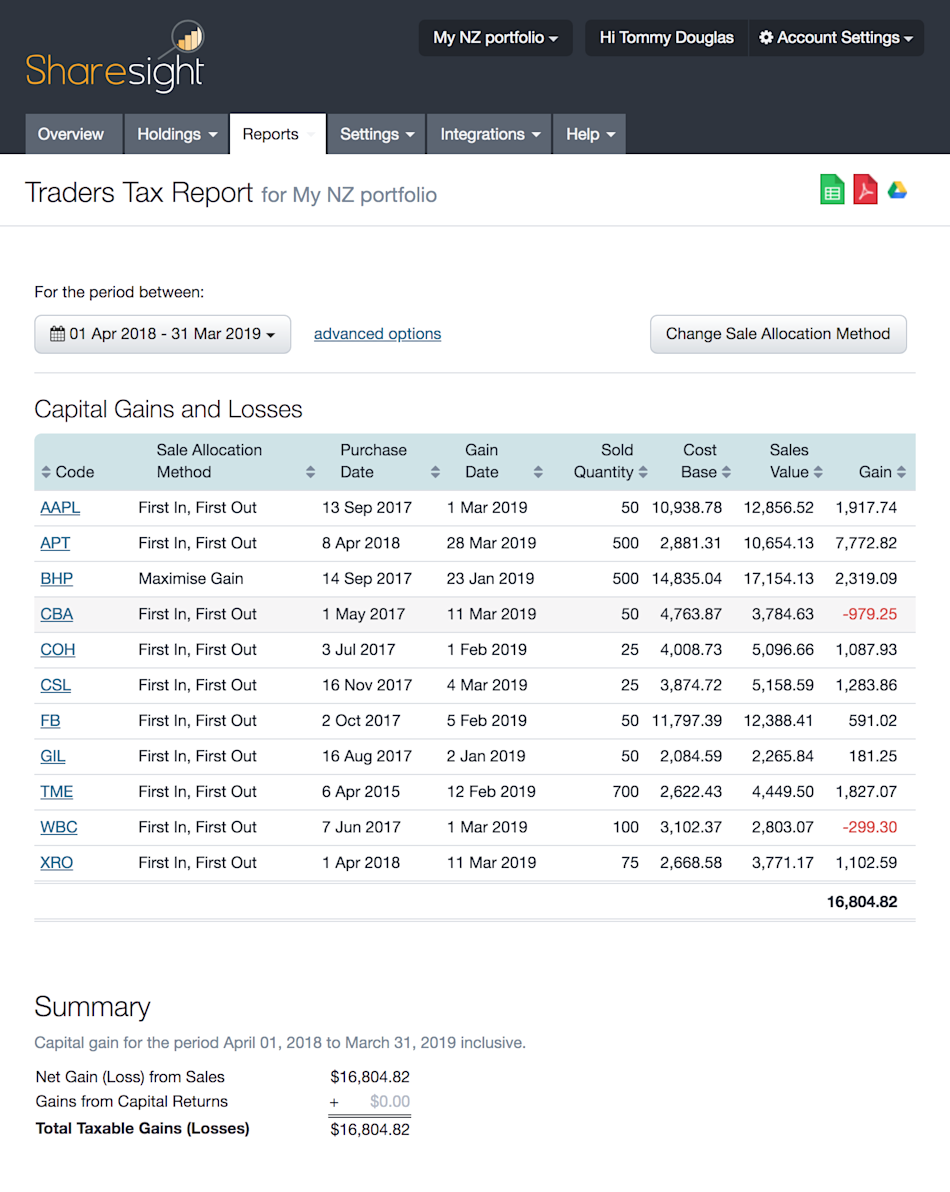The height and width of the screenshot is (1192, 950).
Task: Select the Reports tab
Action: pos(278,134)
